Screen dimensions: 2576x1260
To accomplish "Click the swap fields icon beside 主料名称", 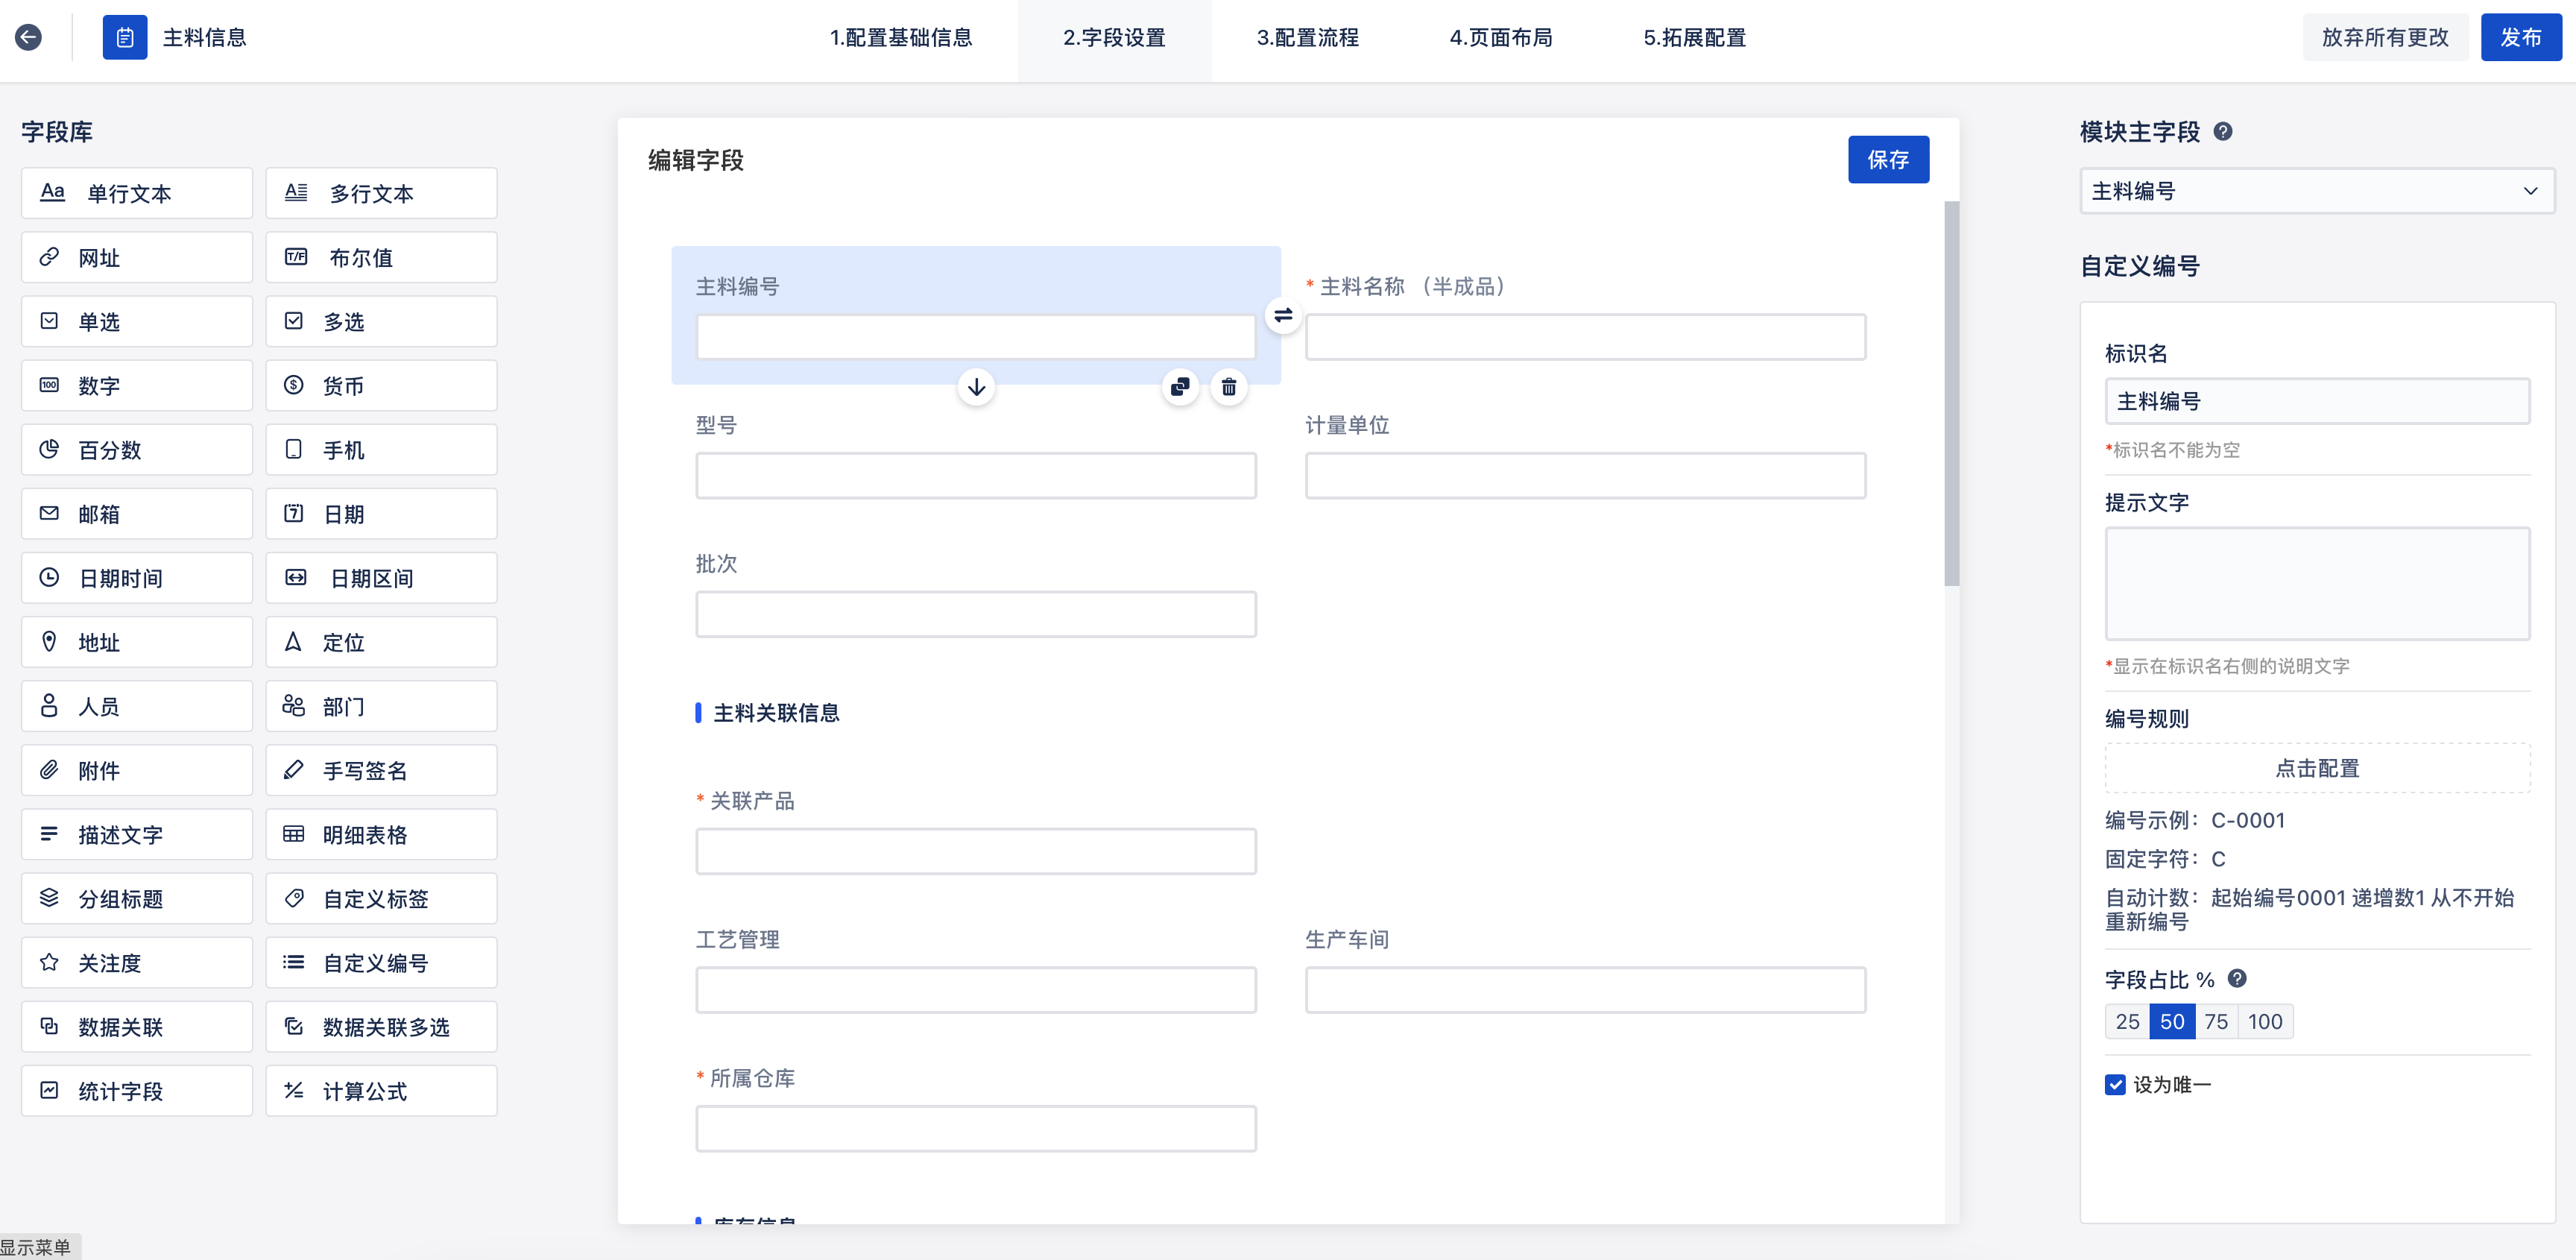I will pyautogui.click(x=1283, y=316).
